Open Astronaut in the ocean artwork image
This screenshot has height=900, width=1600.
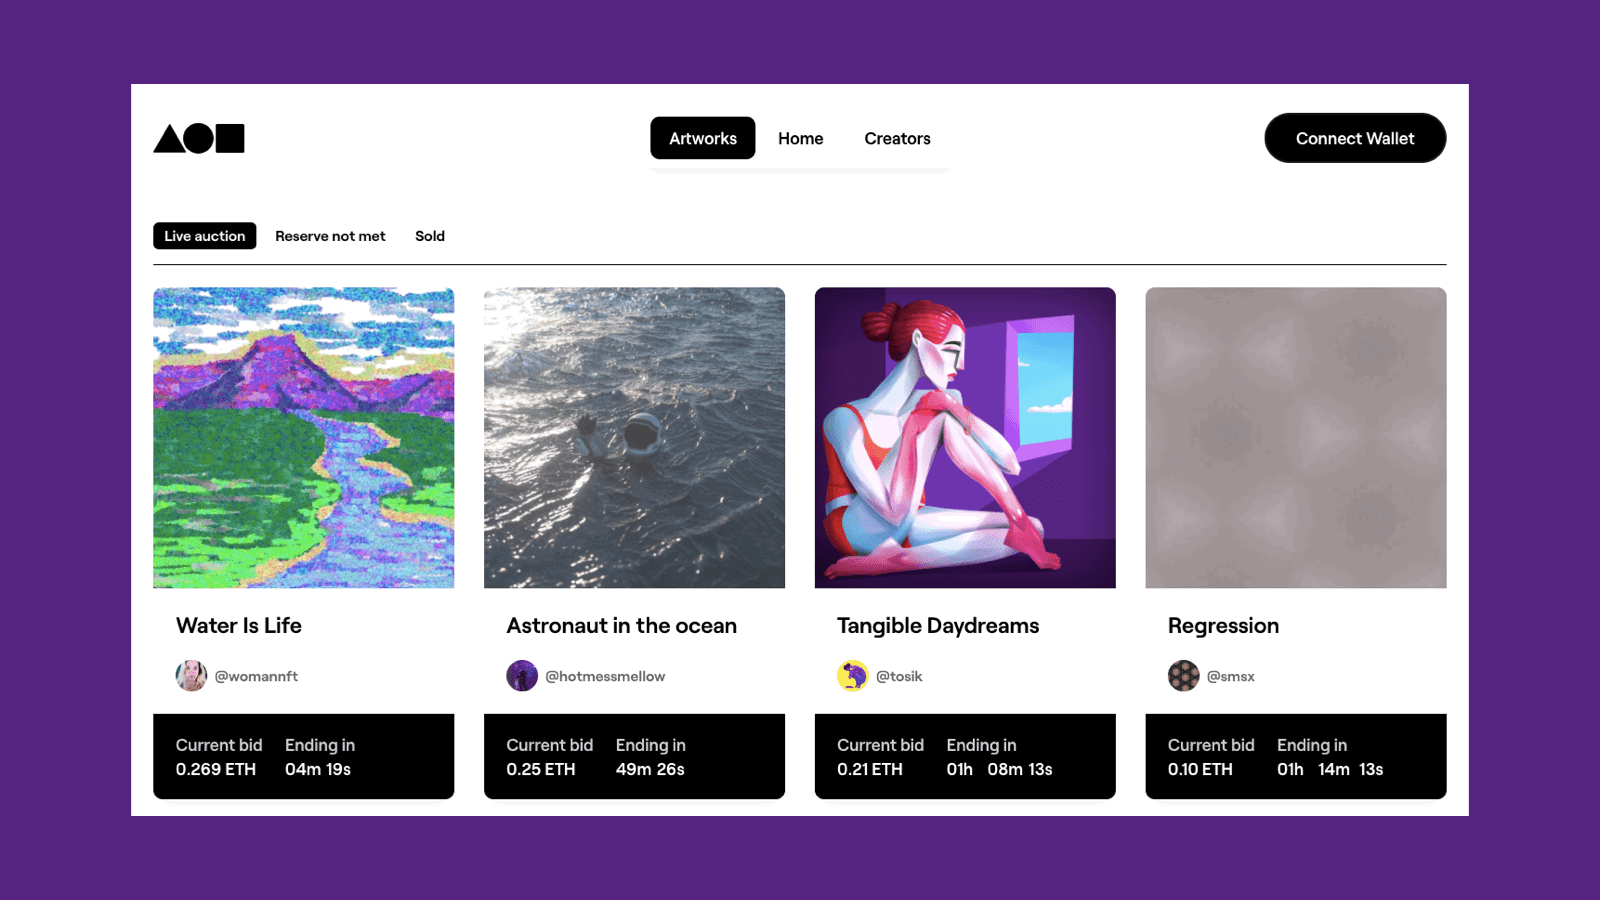[634, 438]
